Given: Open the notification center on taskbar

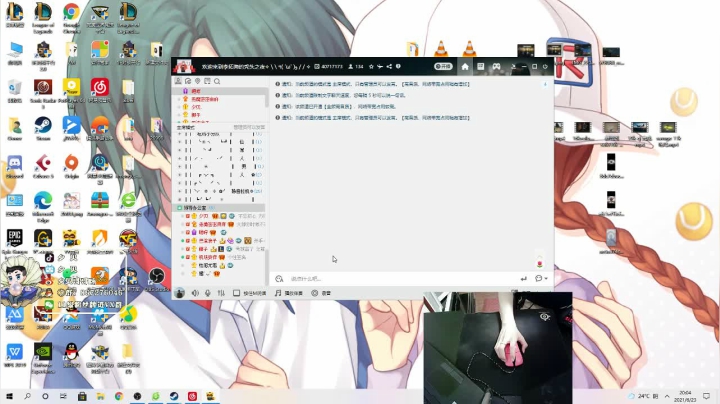Looking at the screenshot, I should (x=707, y=396).
